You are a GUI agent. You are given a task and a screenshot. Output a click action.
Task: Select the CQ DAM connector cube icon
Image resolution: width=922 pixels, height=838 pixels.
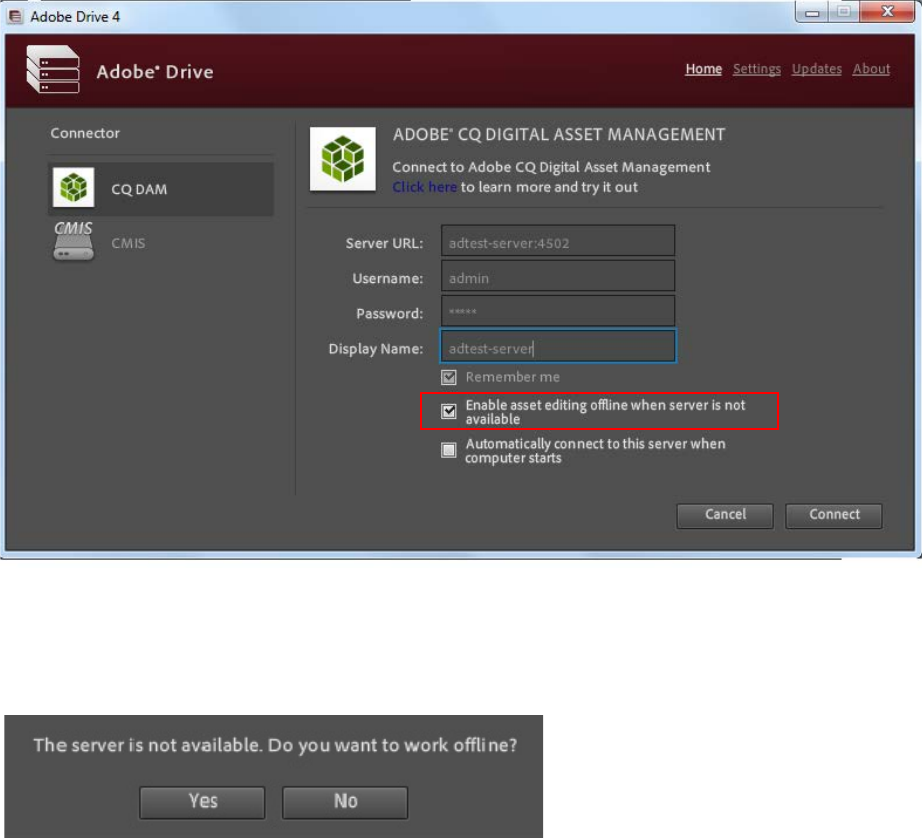click(x=74, y=188)
